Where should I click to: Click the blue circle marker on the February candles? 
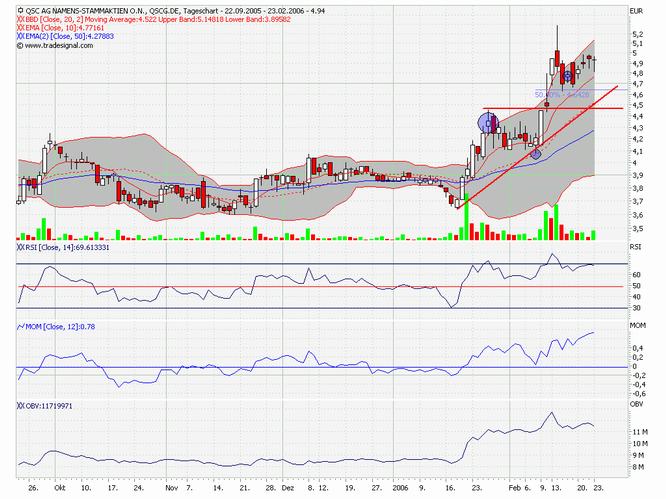pyautogui.click(x=567, y=77)
